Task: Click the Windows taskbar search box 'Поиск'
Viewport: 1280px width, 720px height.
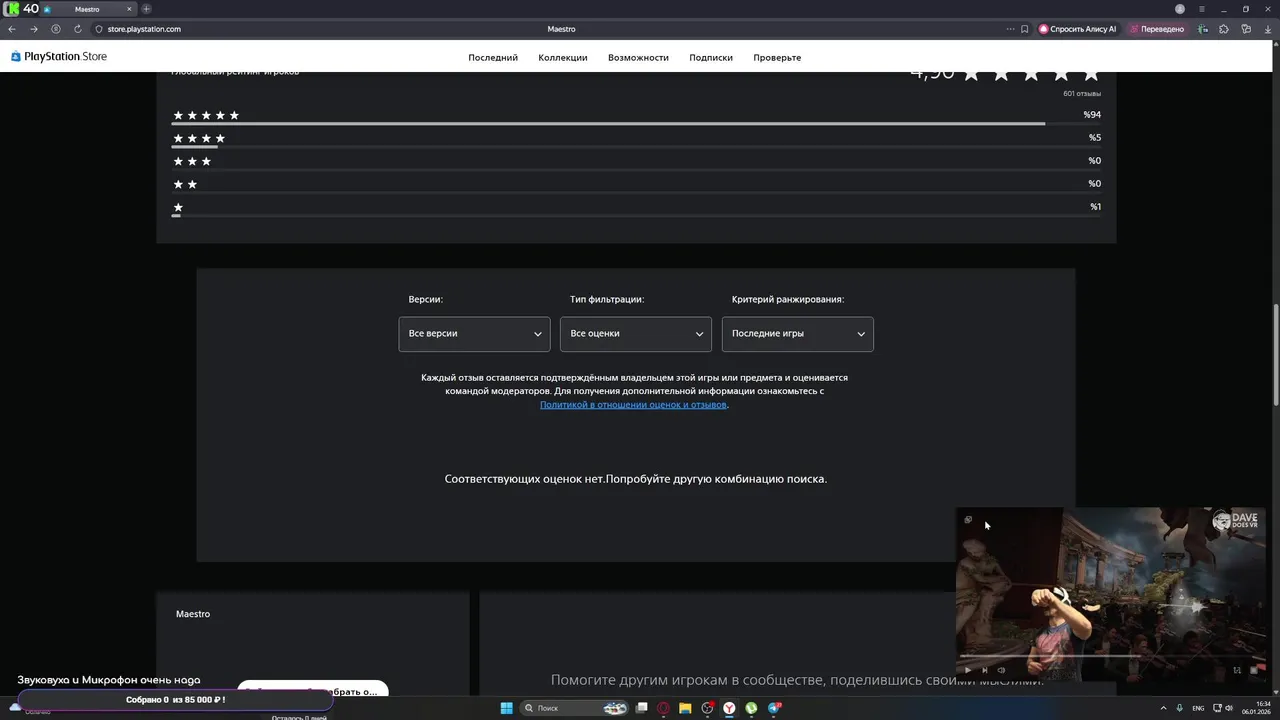Action: coord(574,708)
